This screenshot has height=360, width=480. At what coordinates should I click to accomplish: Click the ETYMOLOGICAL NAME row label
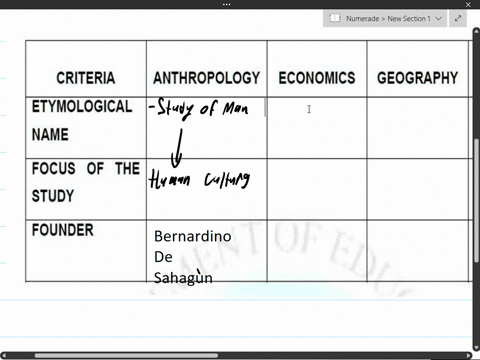pos(82,120)
